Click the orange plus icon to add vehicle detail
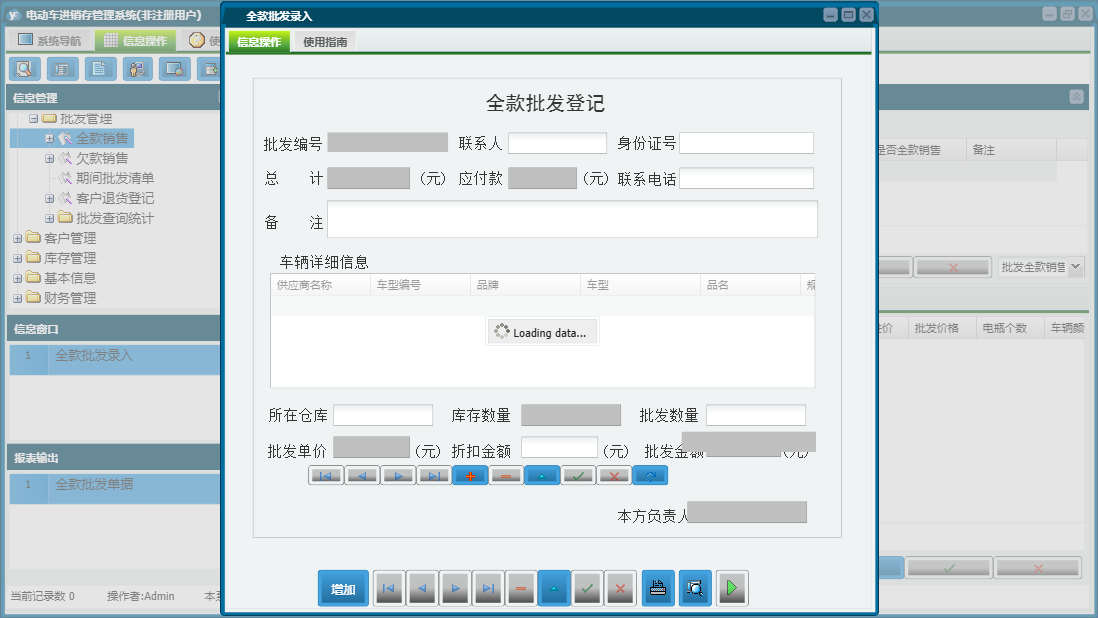The image size is (1098, 618). 470,475
